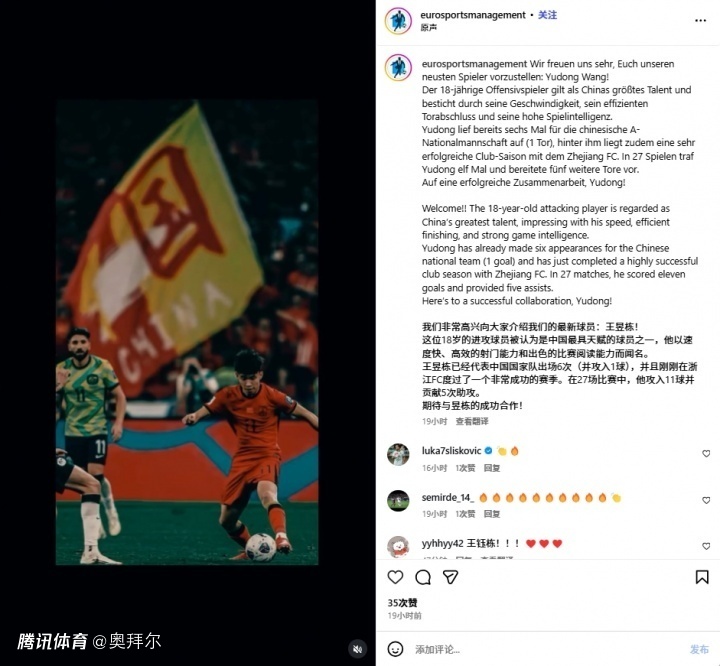Open eurosportsmanagement profile avatar in header

tap(398, 21)
